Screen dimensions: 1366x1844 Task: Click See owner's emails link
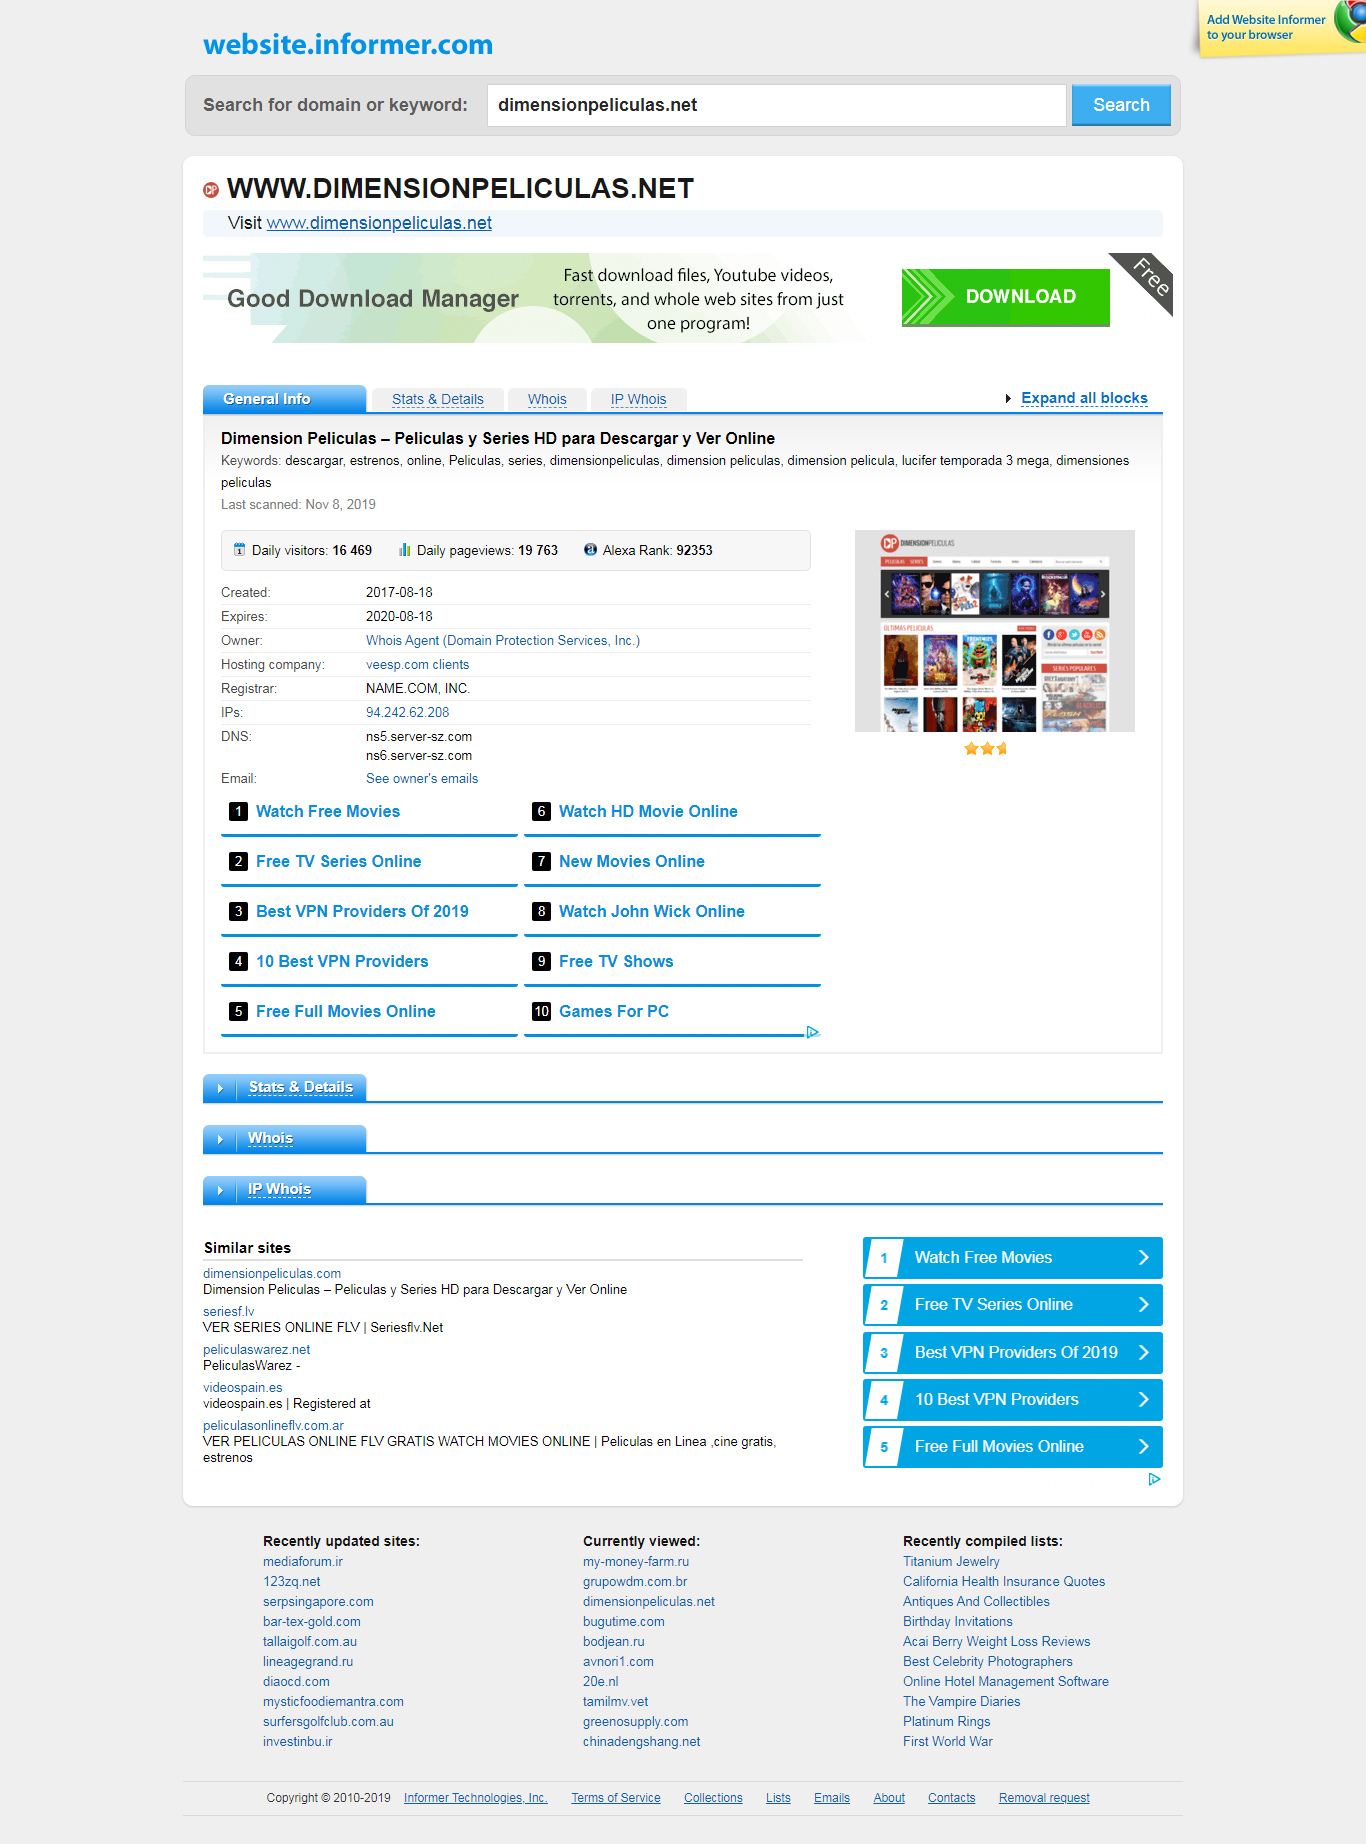coord(422,779)
